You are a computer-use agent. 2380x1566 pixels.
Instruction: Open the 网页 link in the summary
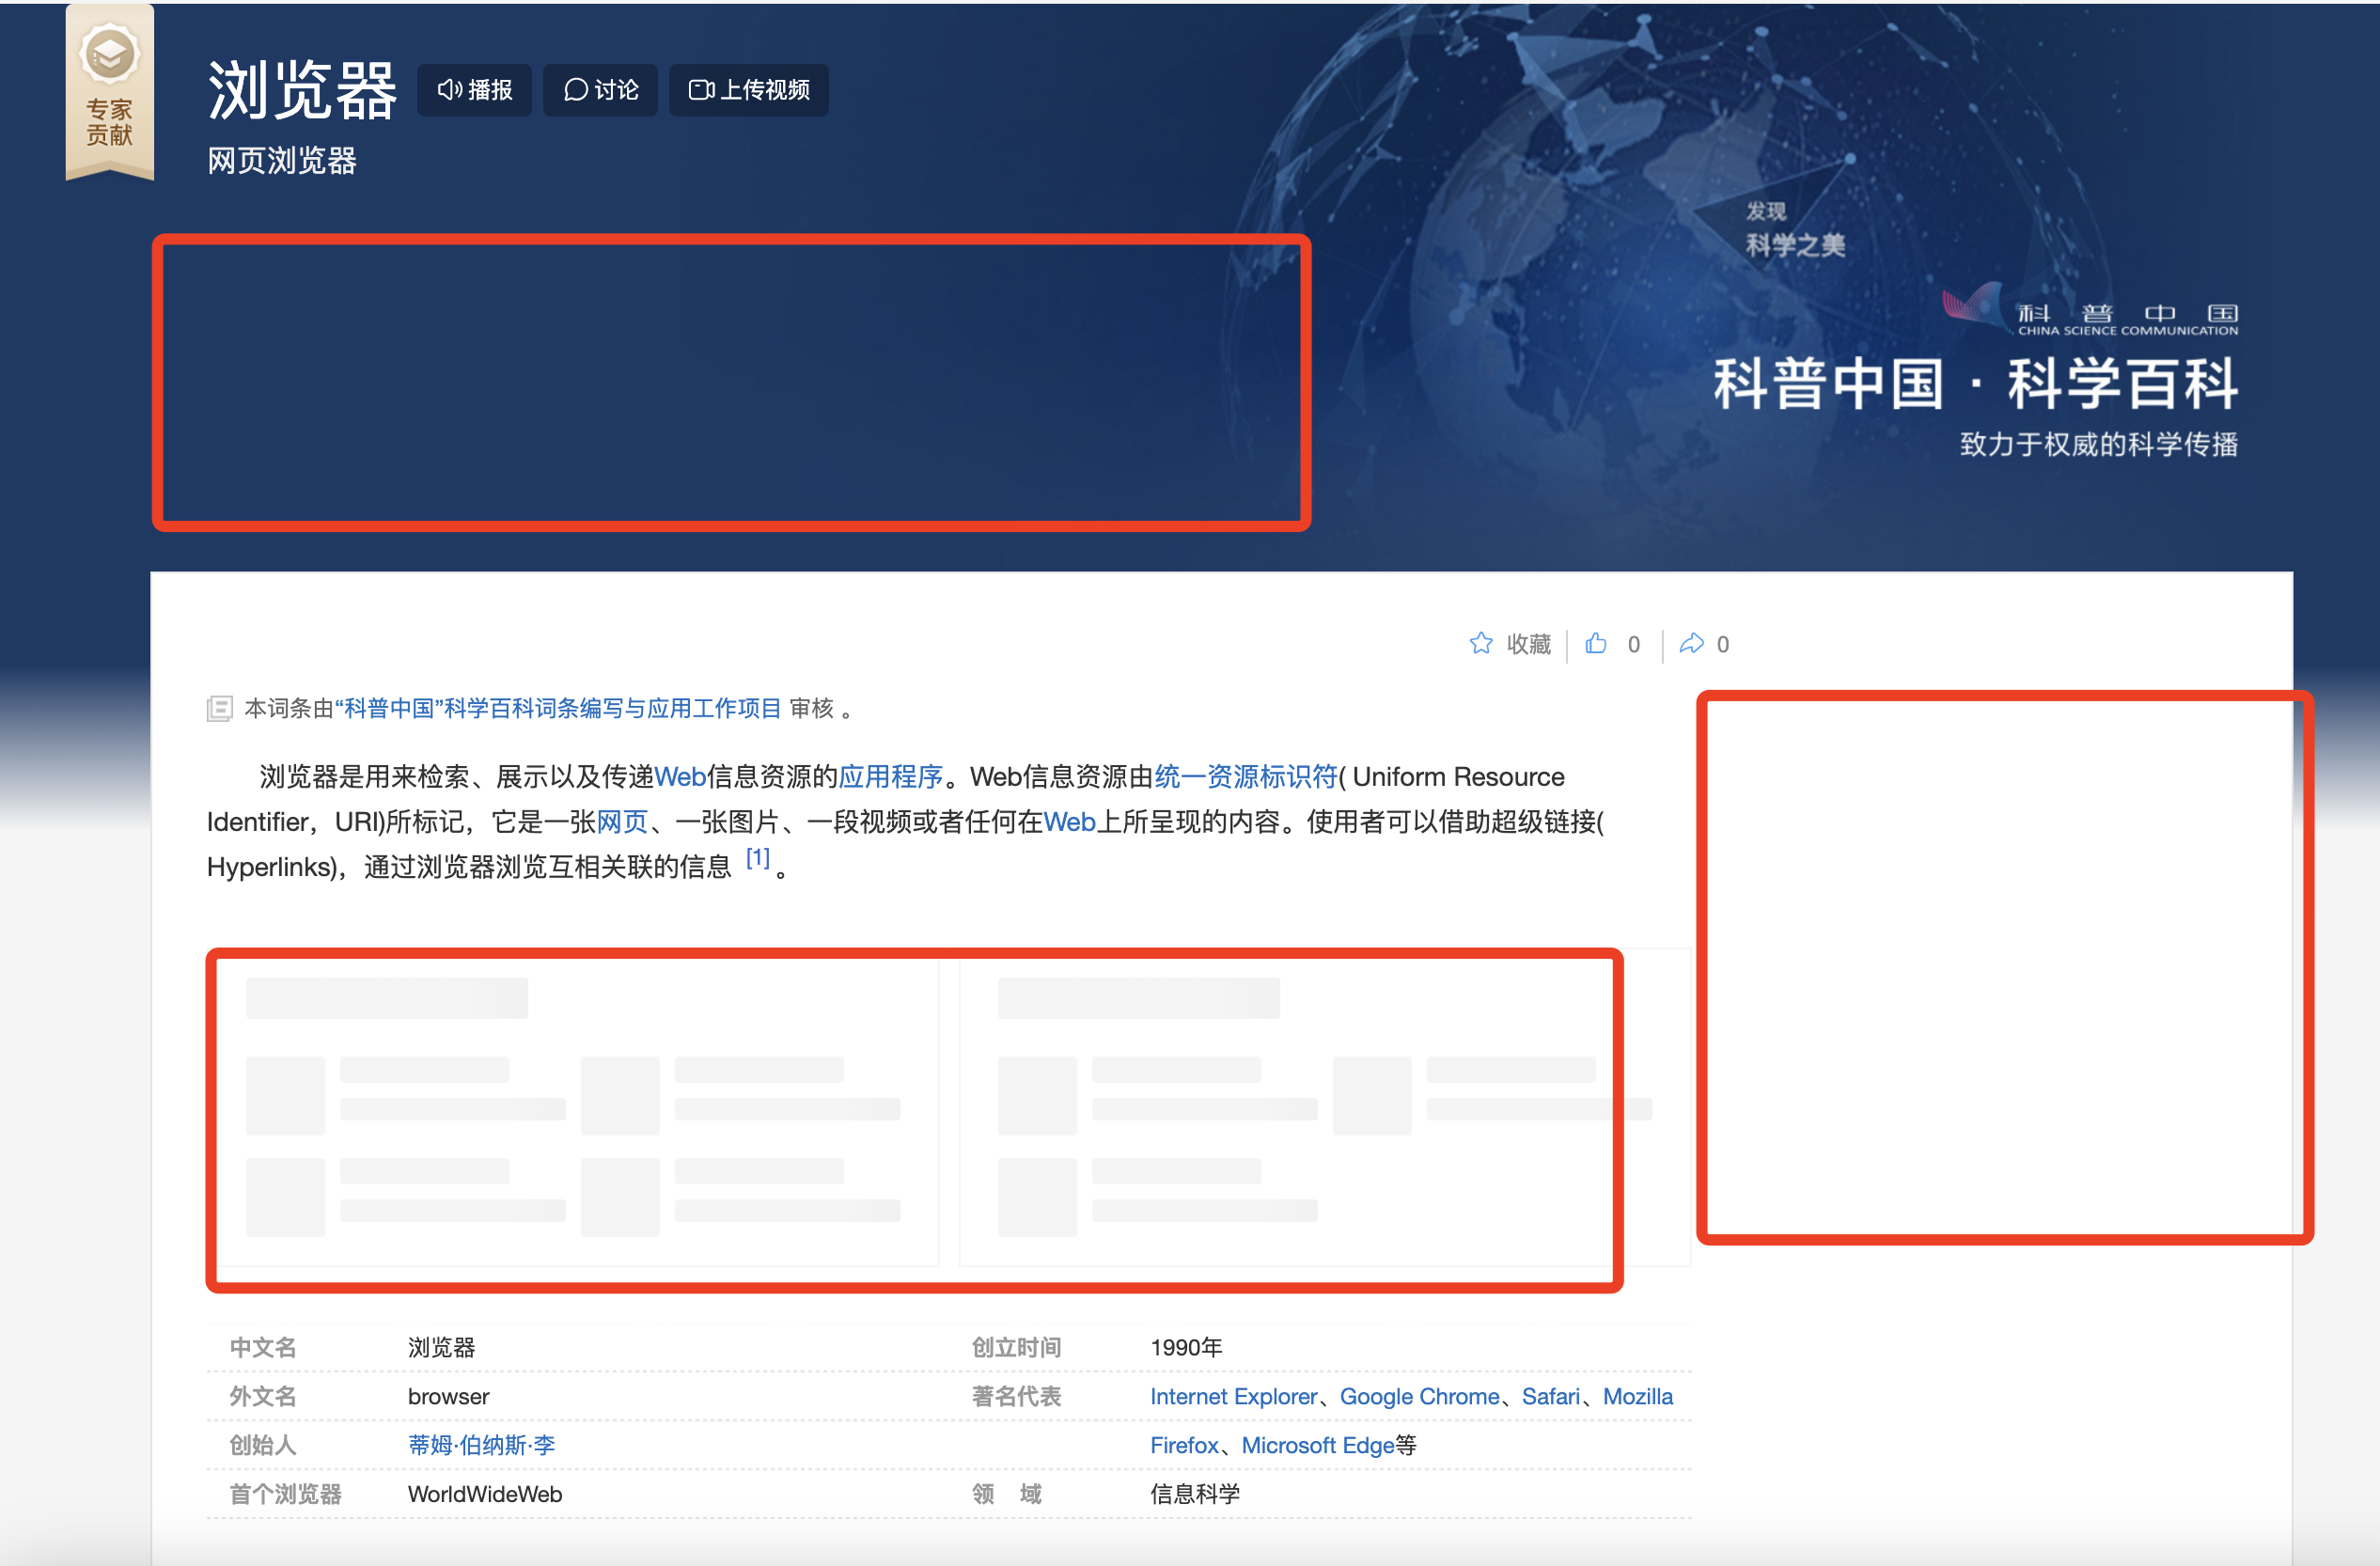point(622,822)
